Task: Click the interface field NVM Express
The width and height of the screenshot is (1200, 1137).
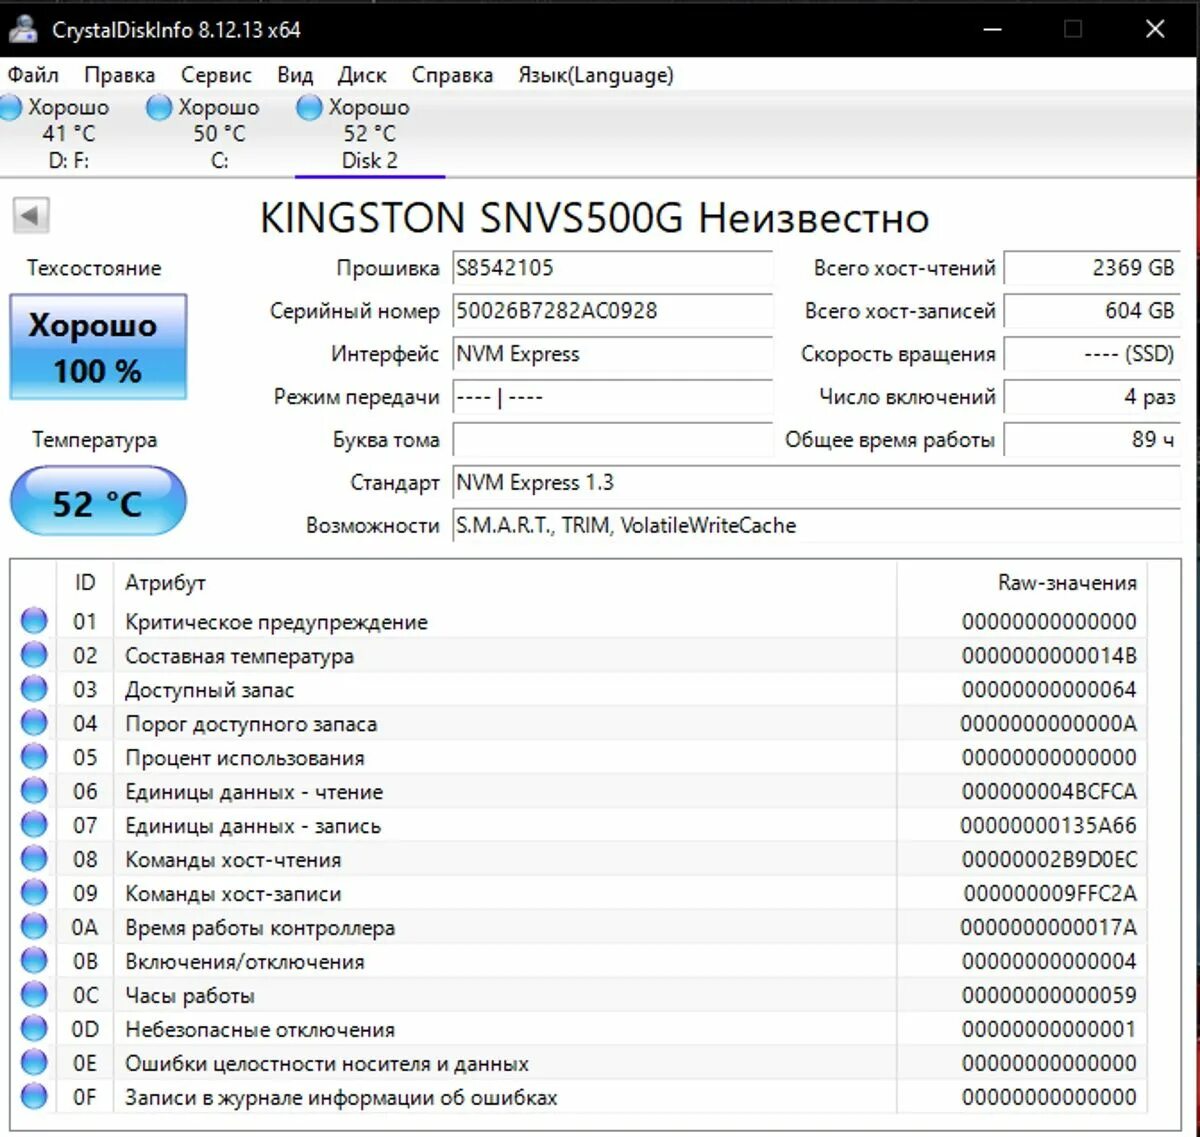Action: 612,354
